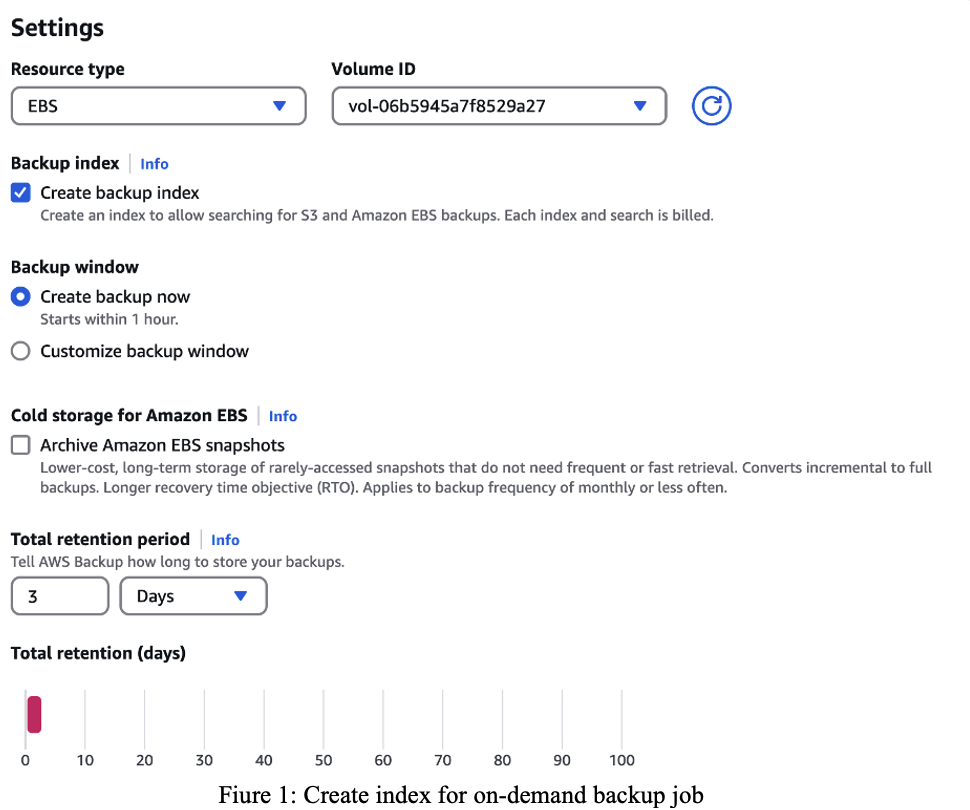The width and height of the screenshot is (970, 810).
Task: Open the vol-06b5945a7f8529a27 Volume ID dropdown
Action: (499, 106)
